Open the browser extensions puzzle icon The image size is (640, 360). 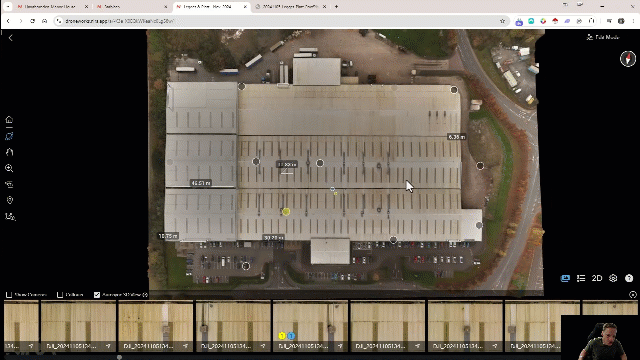(591, 21)
